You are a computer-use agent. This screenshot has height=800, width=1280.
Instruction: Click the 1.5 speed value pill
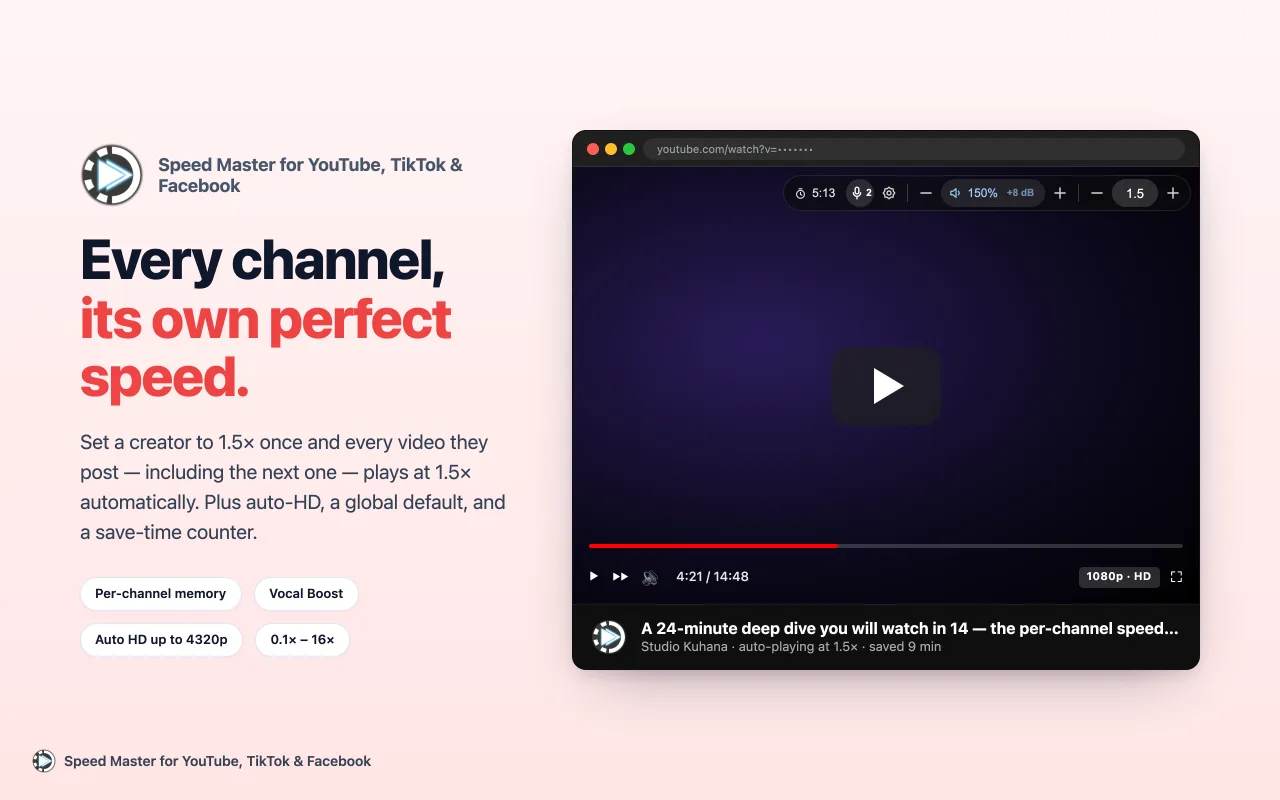1135,193
